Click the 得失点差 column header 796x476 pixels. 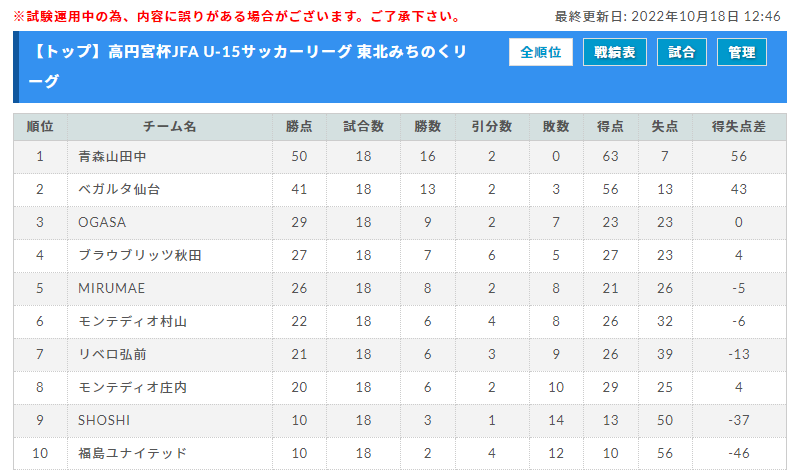click(739, 127)
